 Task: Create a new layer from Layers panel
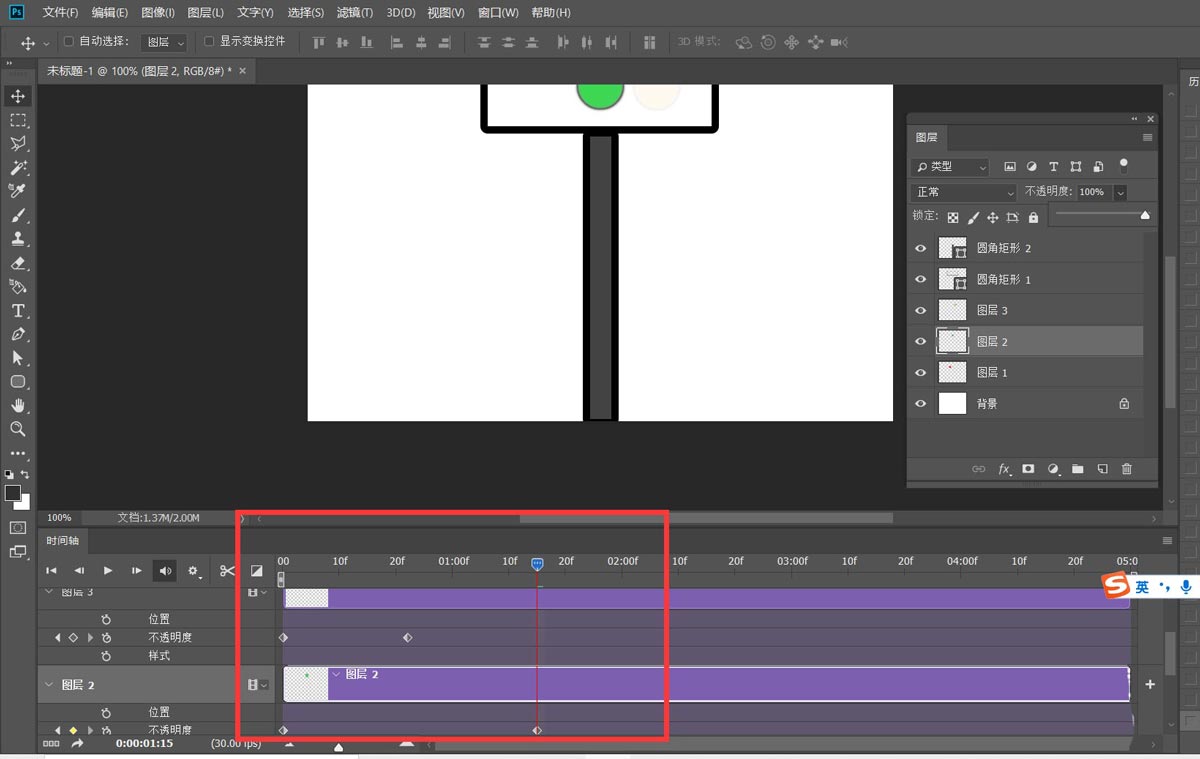coord(1102,469)
